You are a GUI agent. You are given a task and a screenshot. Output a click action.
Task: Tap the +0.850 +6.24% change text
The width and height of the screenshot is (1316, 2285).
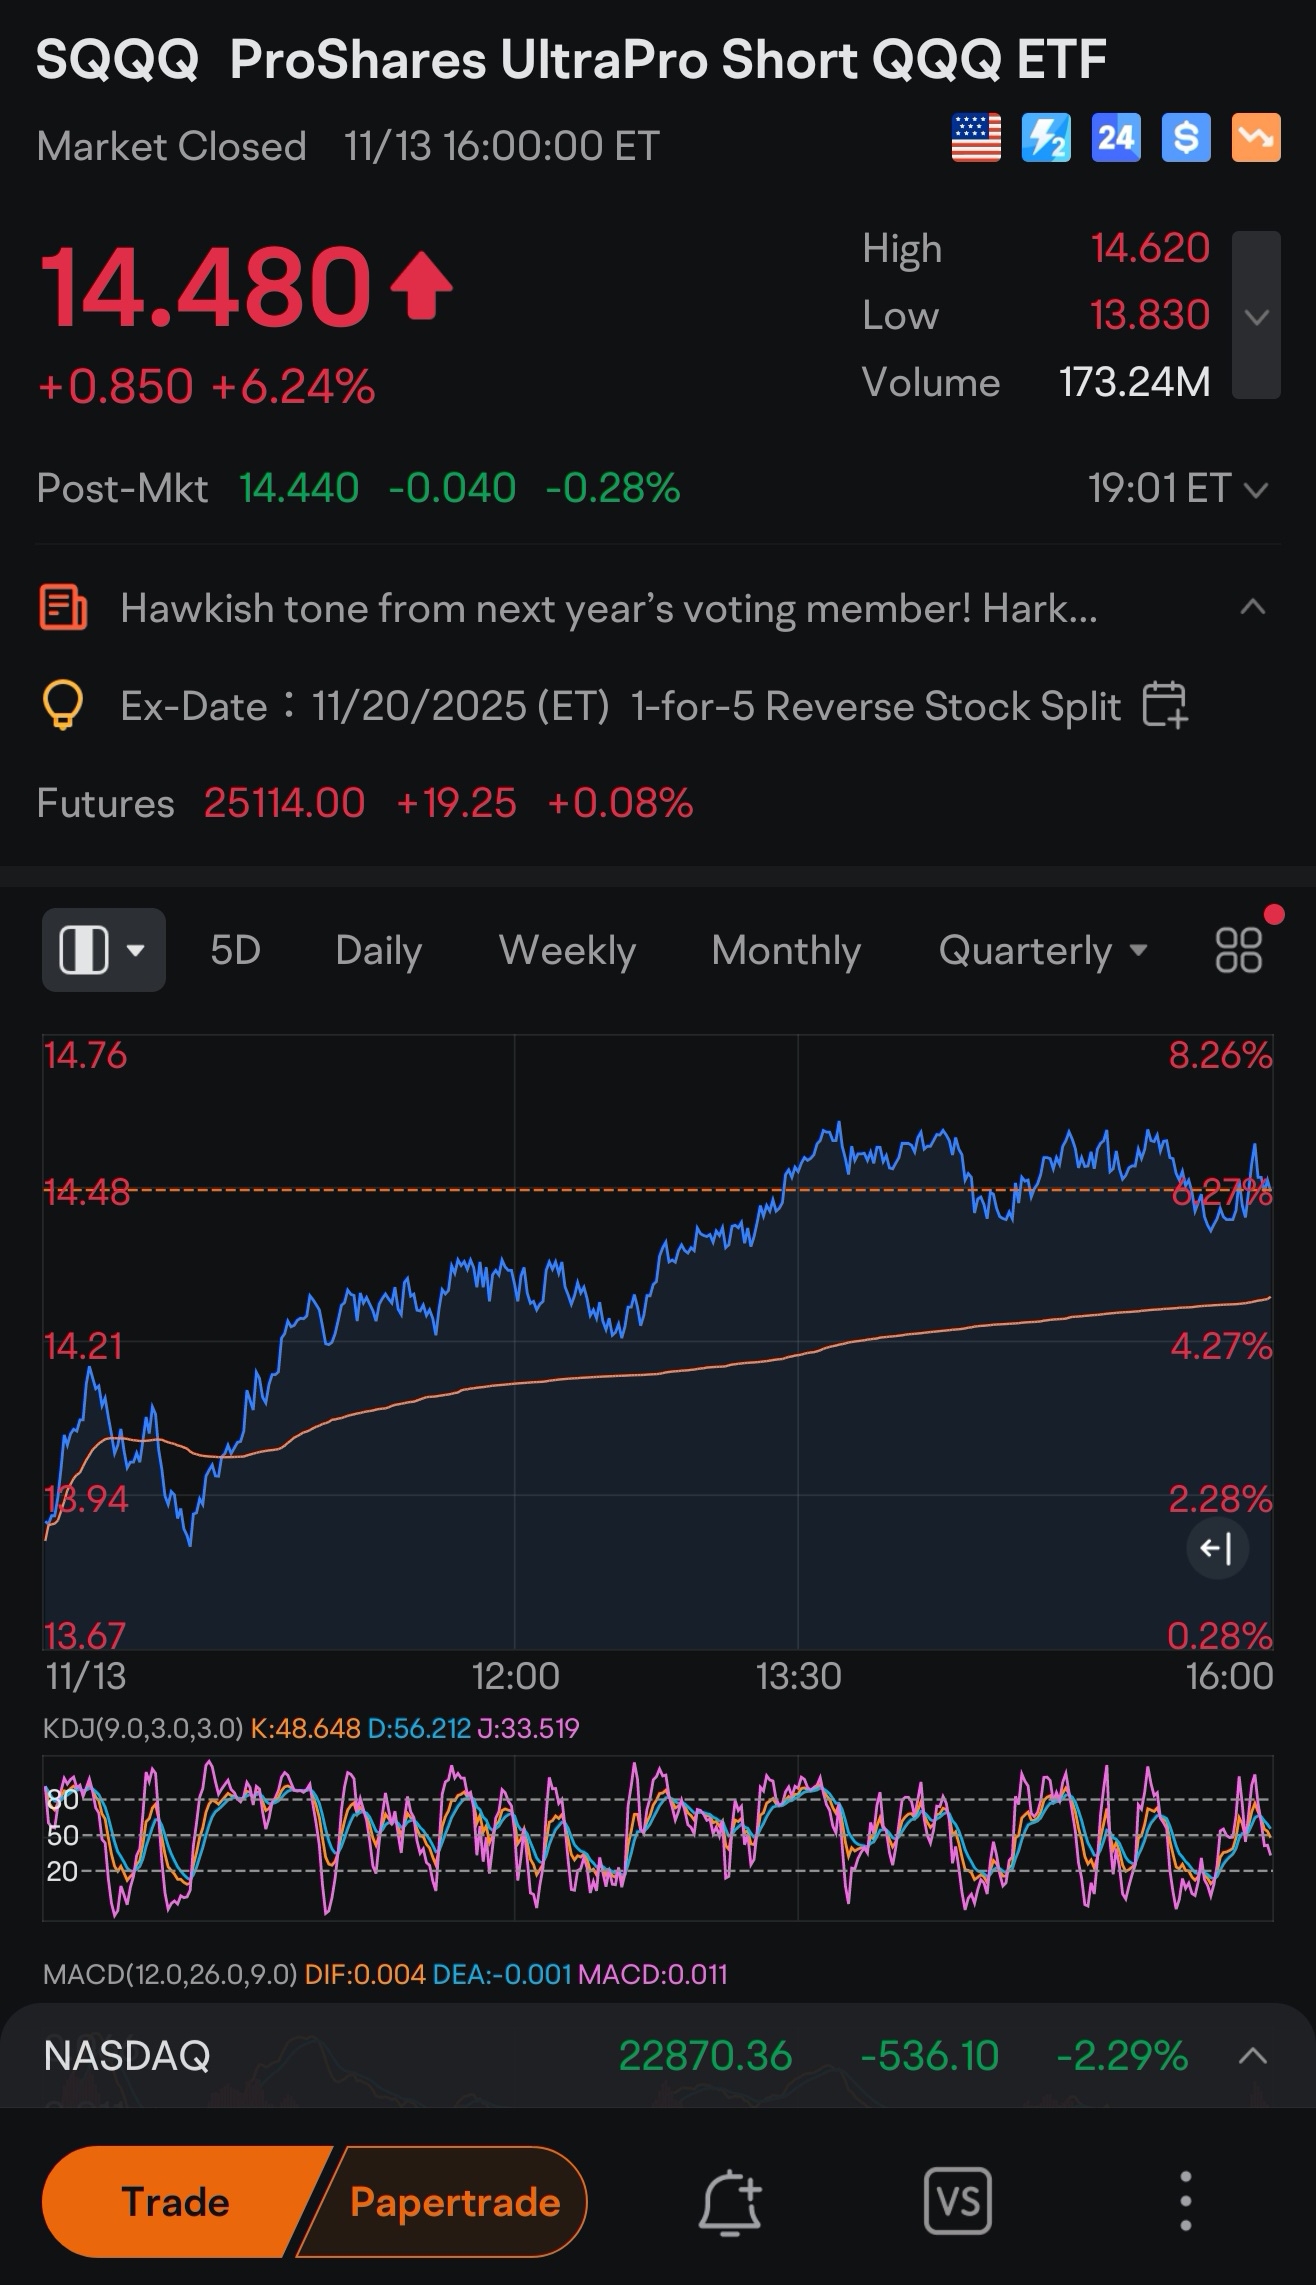pos(206,386)
